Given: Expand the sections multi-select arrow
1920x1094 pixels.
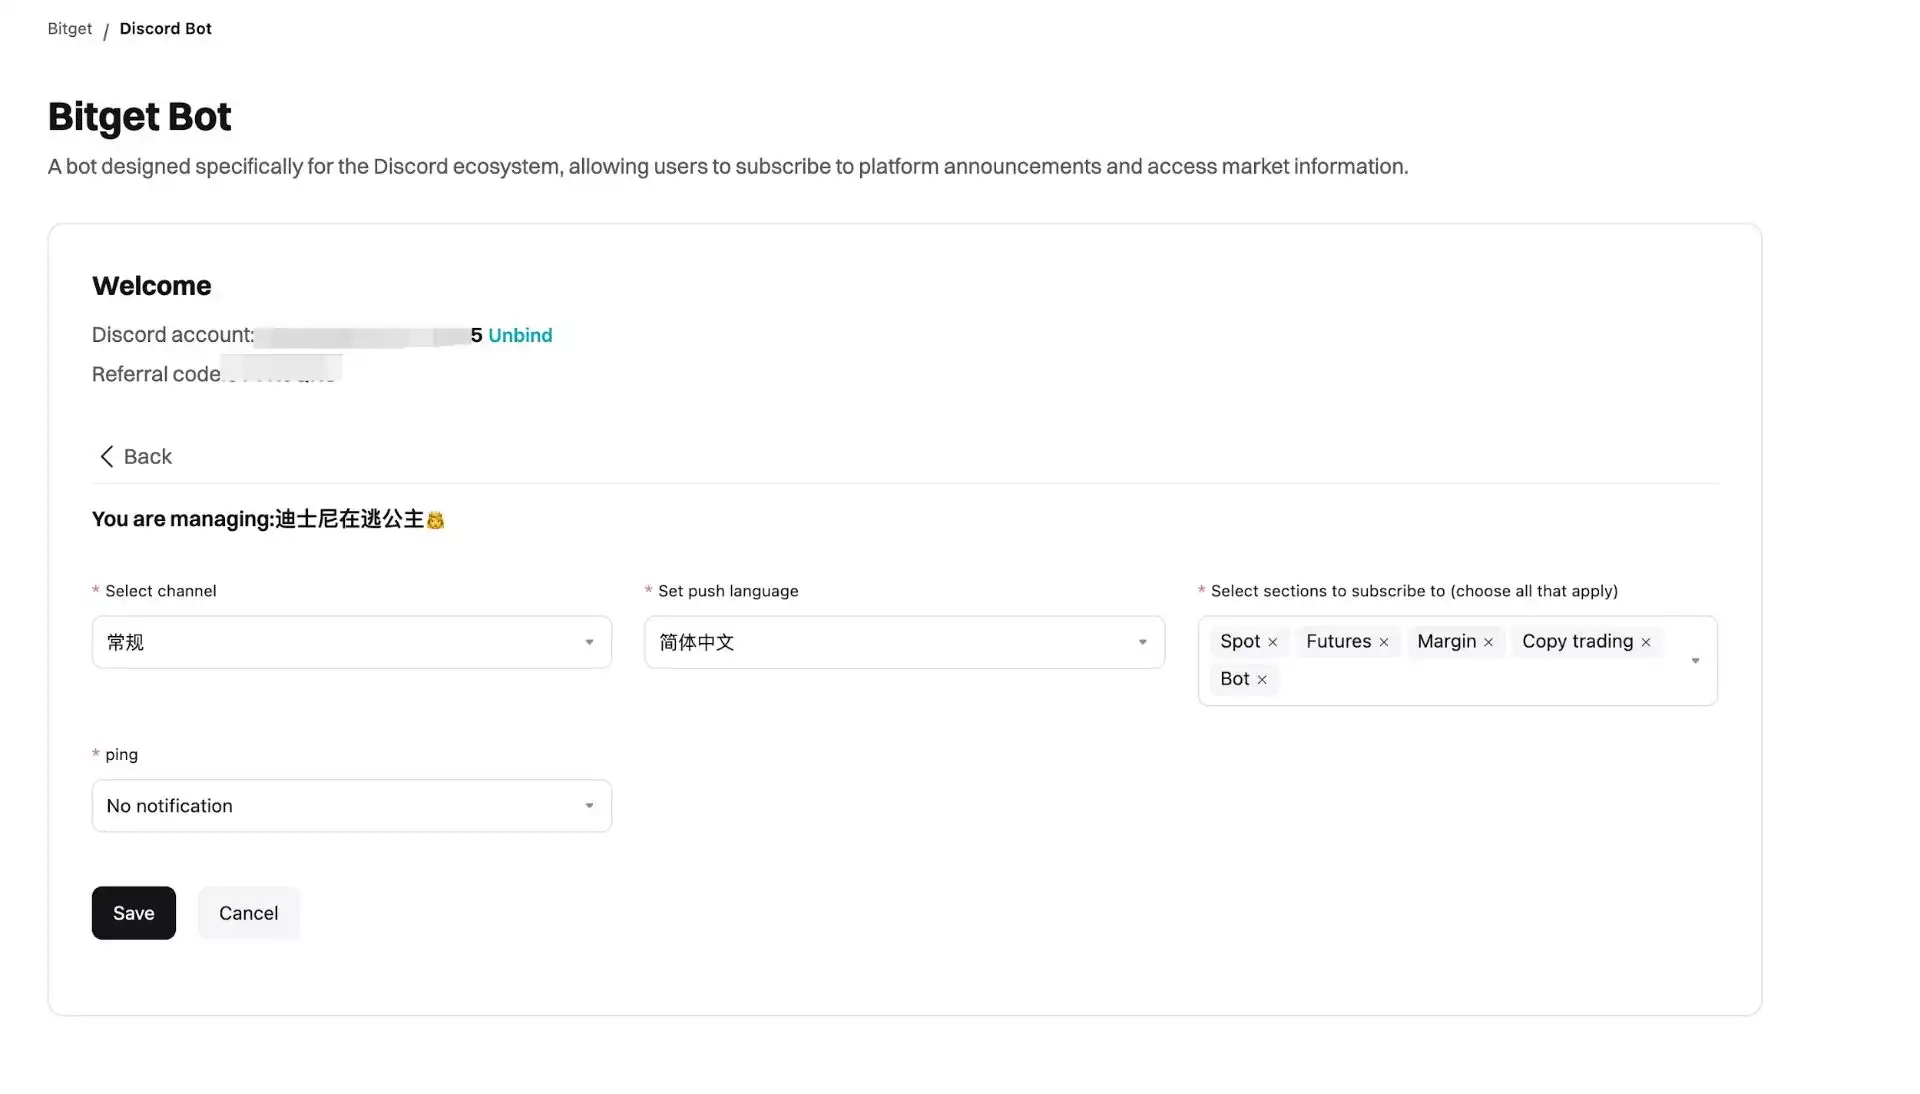Looking at the screenshot, I should tap(1694, 661).
